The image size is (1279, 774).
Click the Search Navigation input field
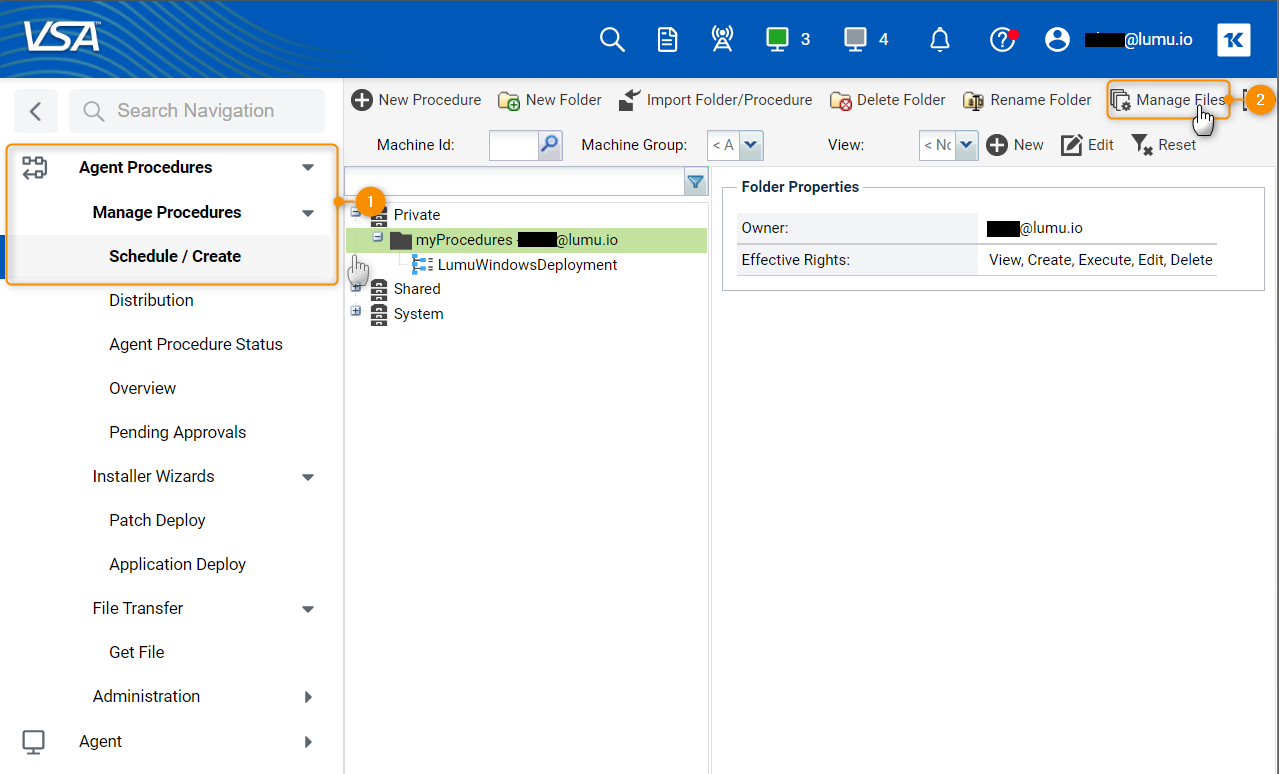[196, 111]
